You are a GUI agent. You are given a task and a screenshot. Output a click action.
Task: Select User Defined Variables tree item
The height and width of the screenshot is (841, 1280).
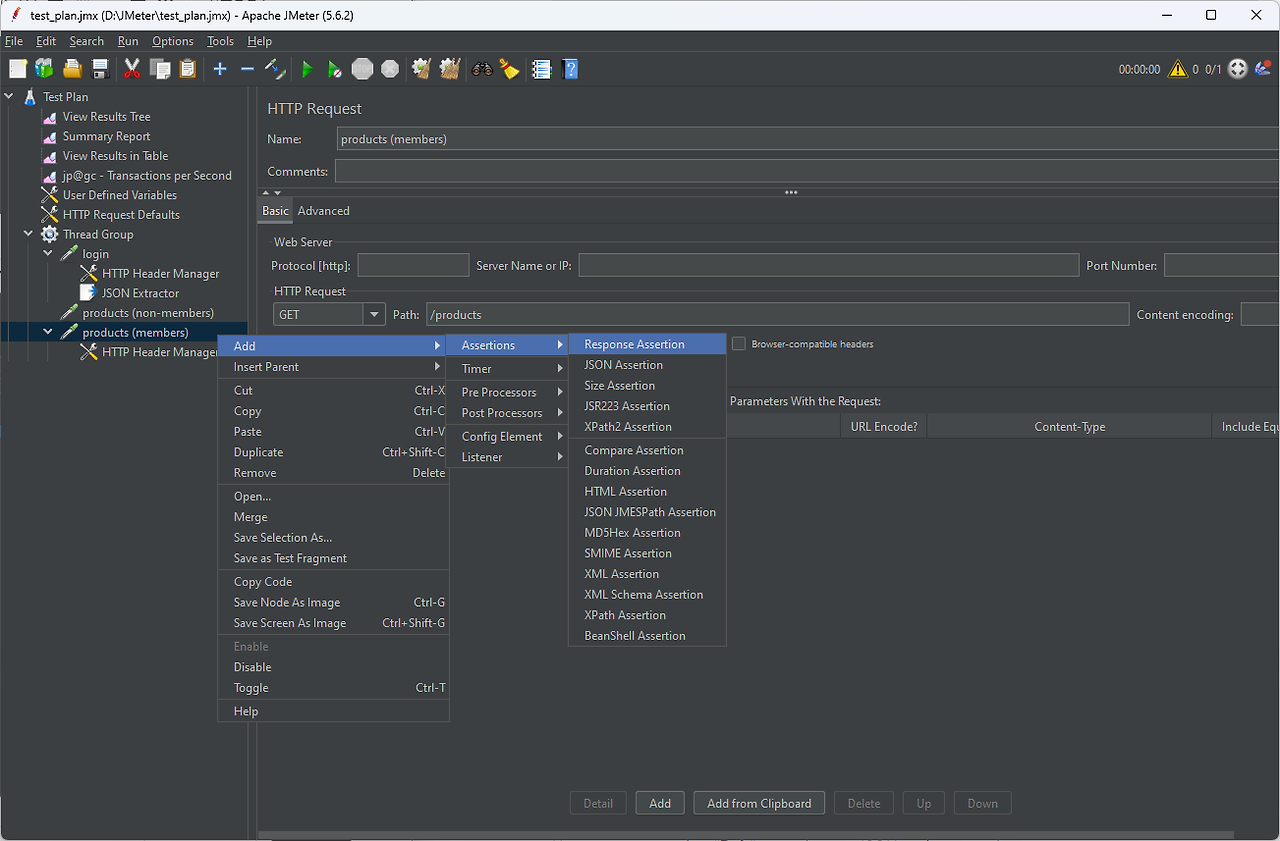tap(119, 195)
